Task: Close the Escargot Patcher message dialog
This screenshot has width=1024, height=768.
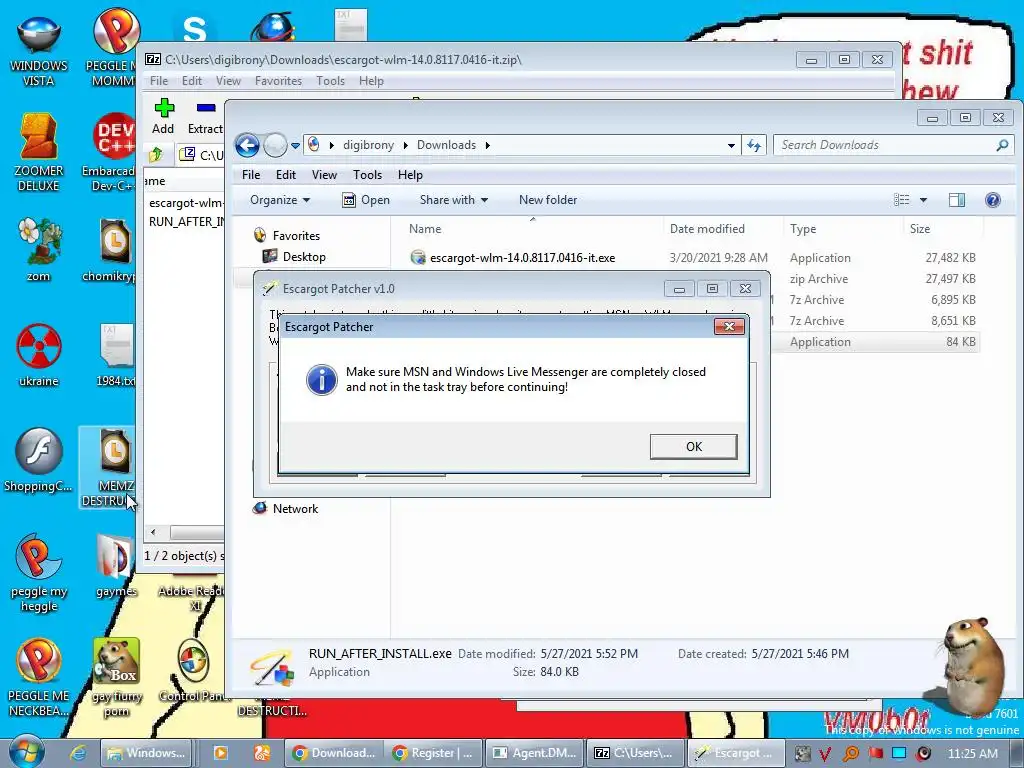Action: coord(729,327)
